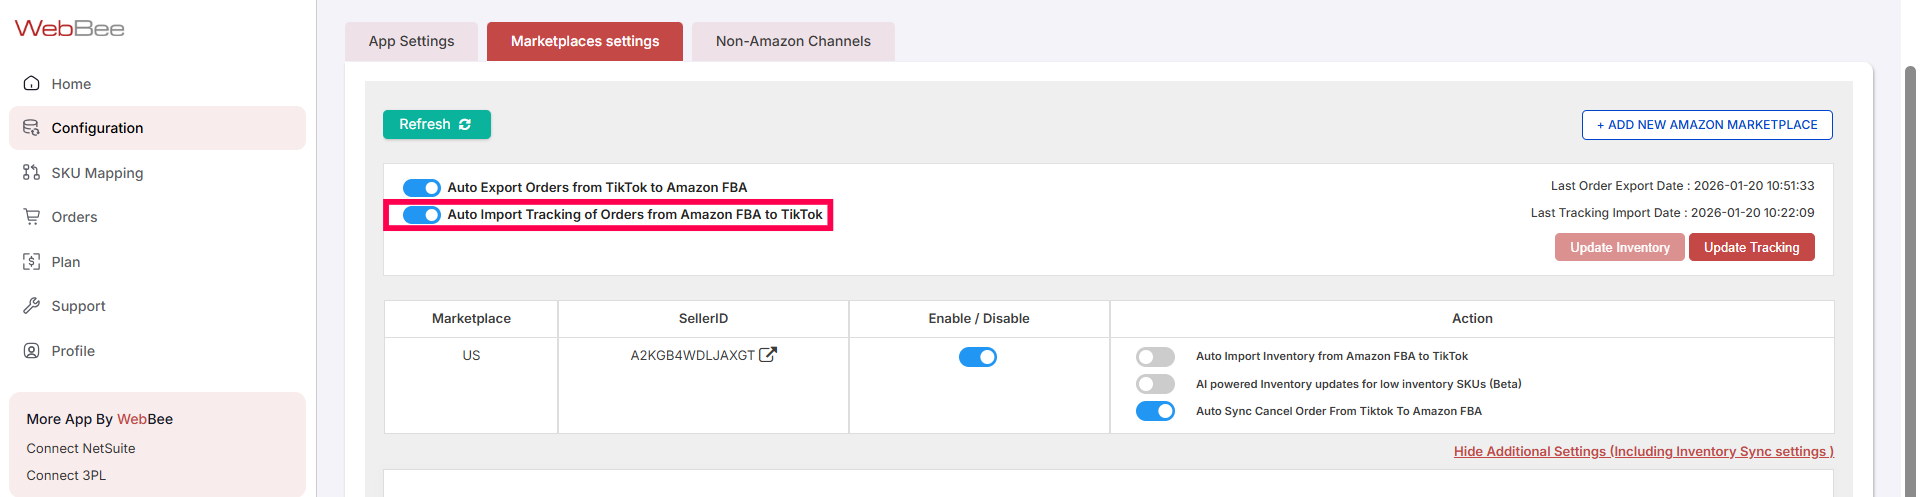Click the Support wrench icon
This screenshot has width=1920, height=497.
[32, 306]
